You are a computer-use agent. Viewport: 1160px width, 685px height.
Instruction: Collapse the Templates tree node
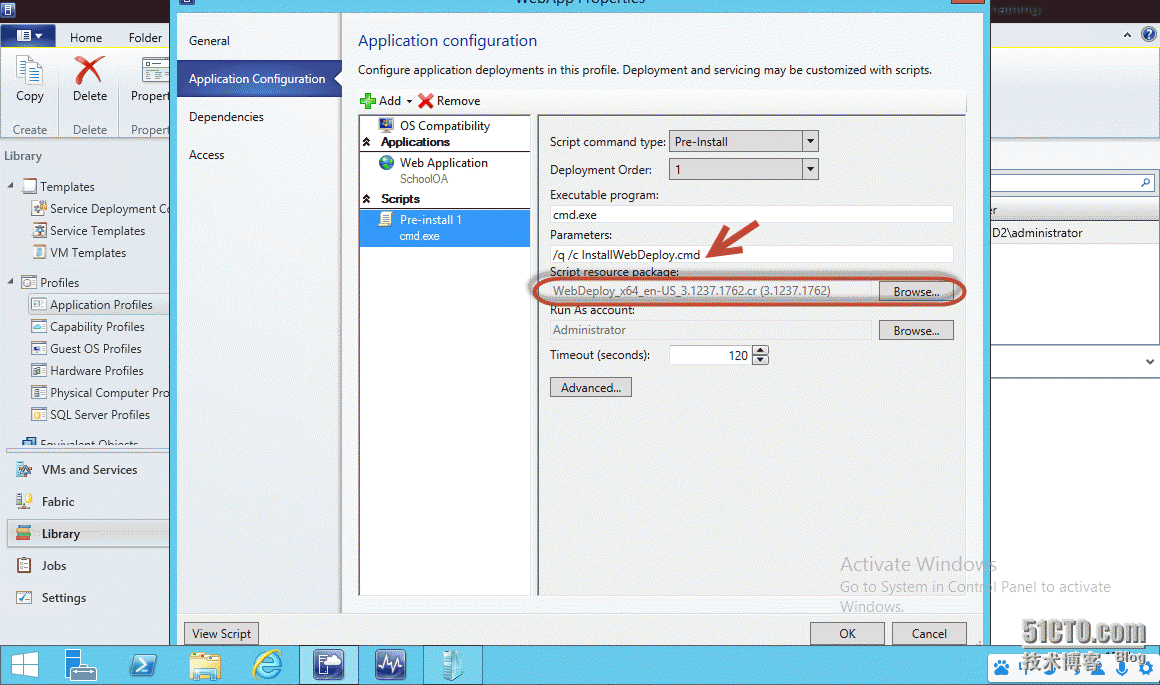[x=10, y=185]
